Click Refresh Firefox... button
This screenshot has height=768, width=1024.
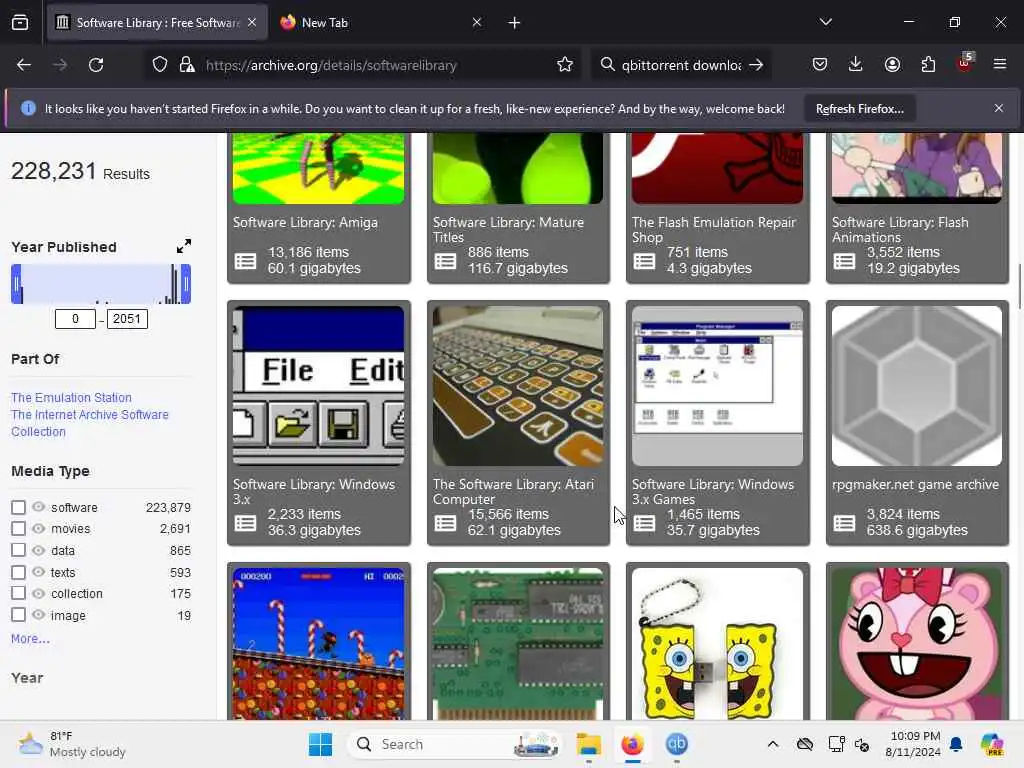(859, 108)
